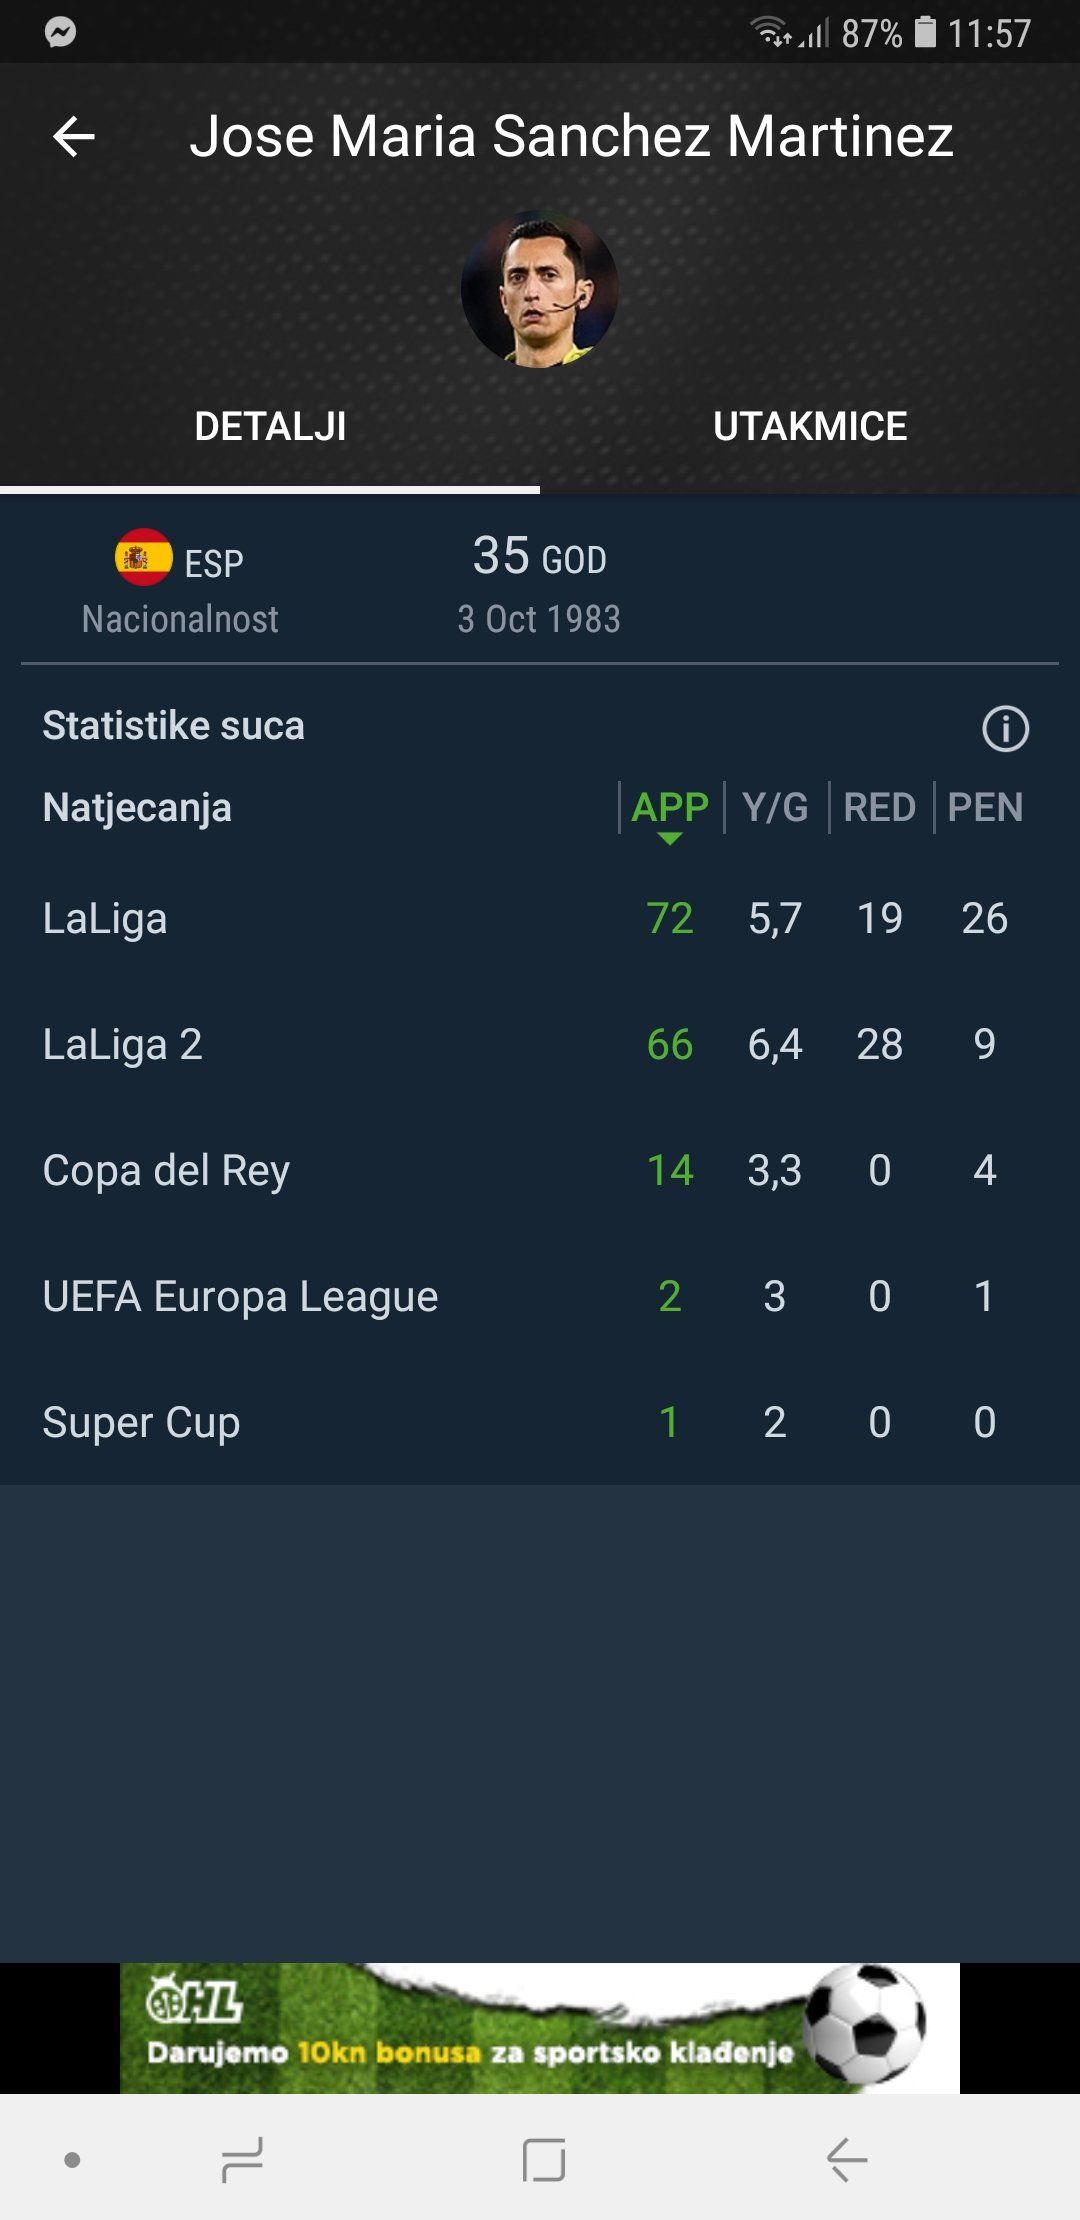
Task: Tap the Messenger notification icon
Action: point(60,33)
